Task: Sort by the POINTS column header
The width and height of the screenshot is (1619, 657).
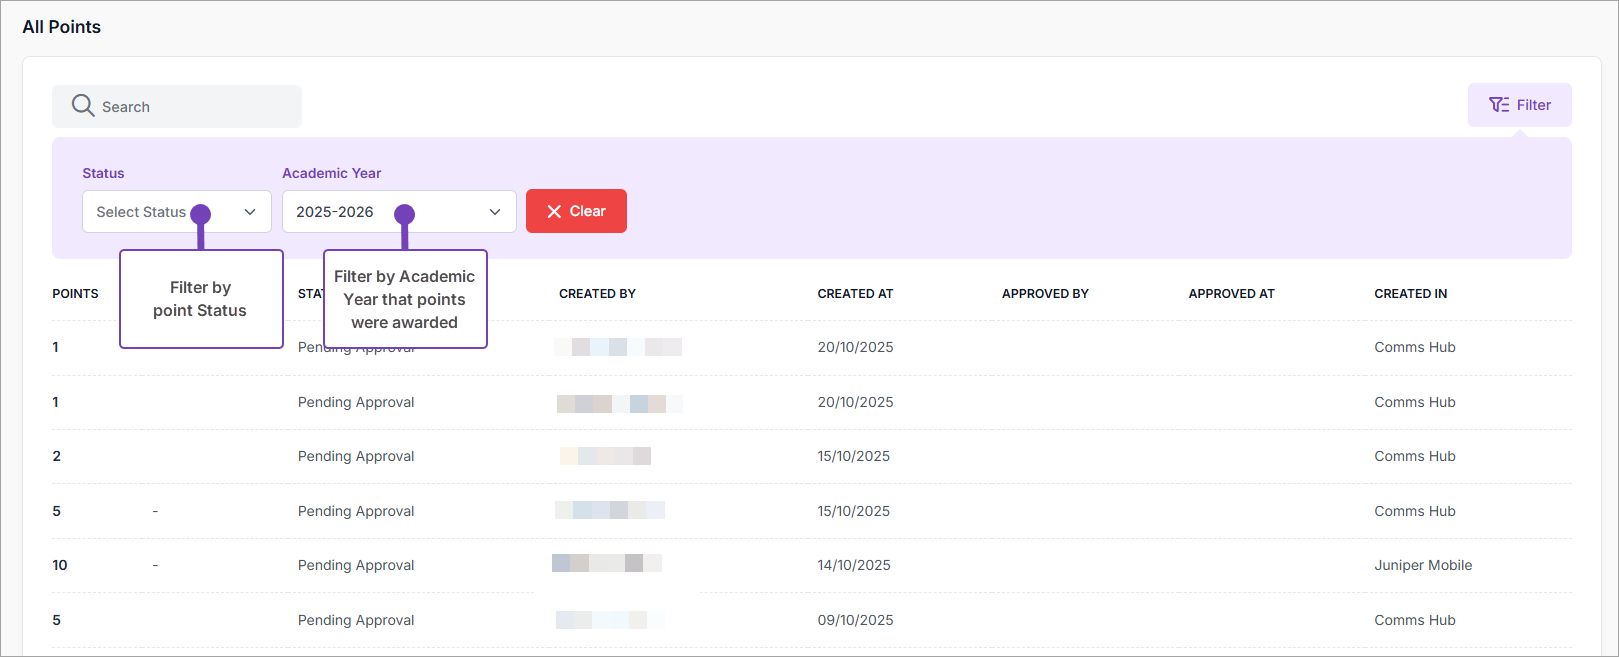Action: pyautogui.click(x=75, y=294)
